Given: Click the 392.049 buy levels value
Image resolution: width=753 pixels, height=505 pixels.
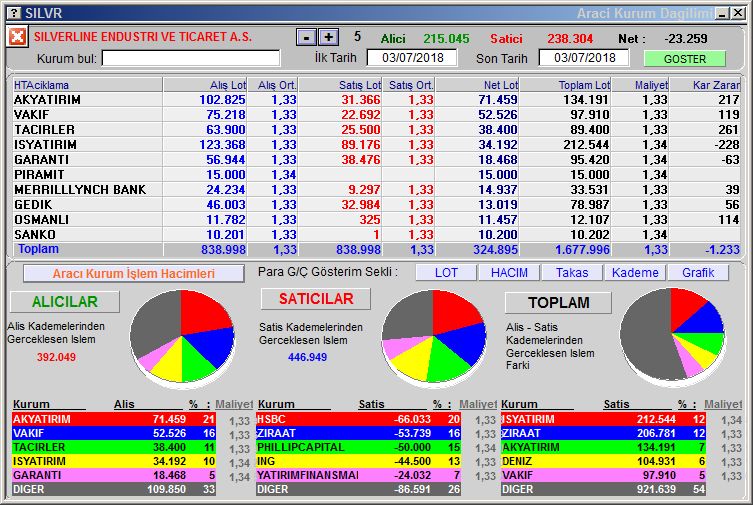Looking at the screenshot, I should pos(56,357).
